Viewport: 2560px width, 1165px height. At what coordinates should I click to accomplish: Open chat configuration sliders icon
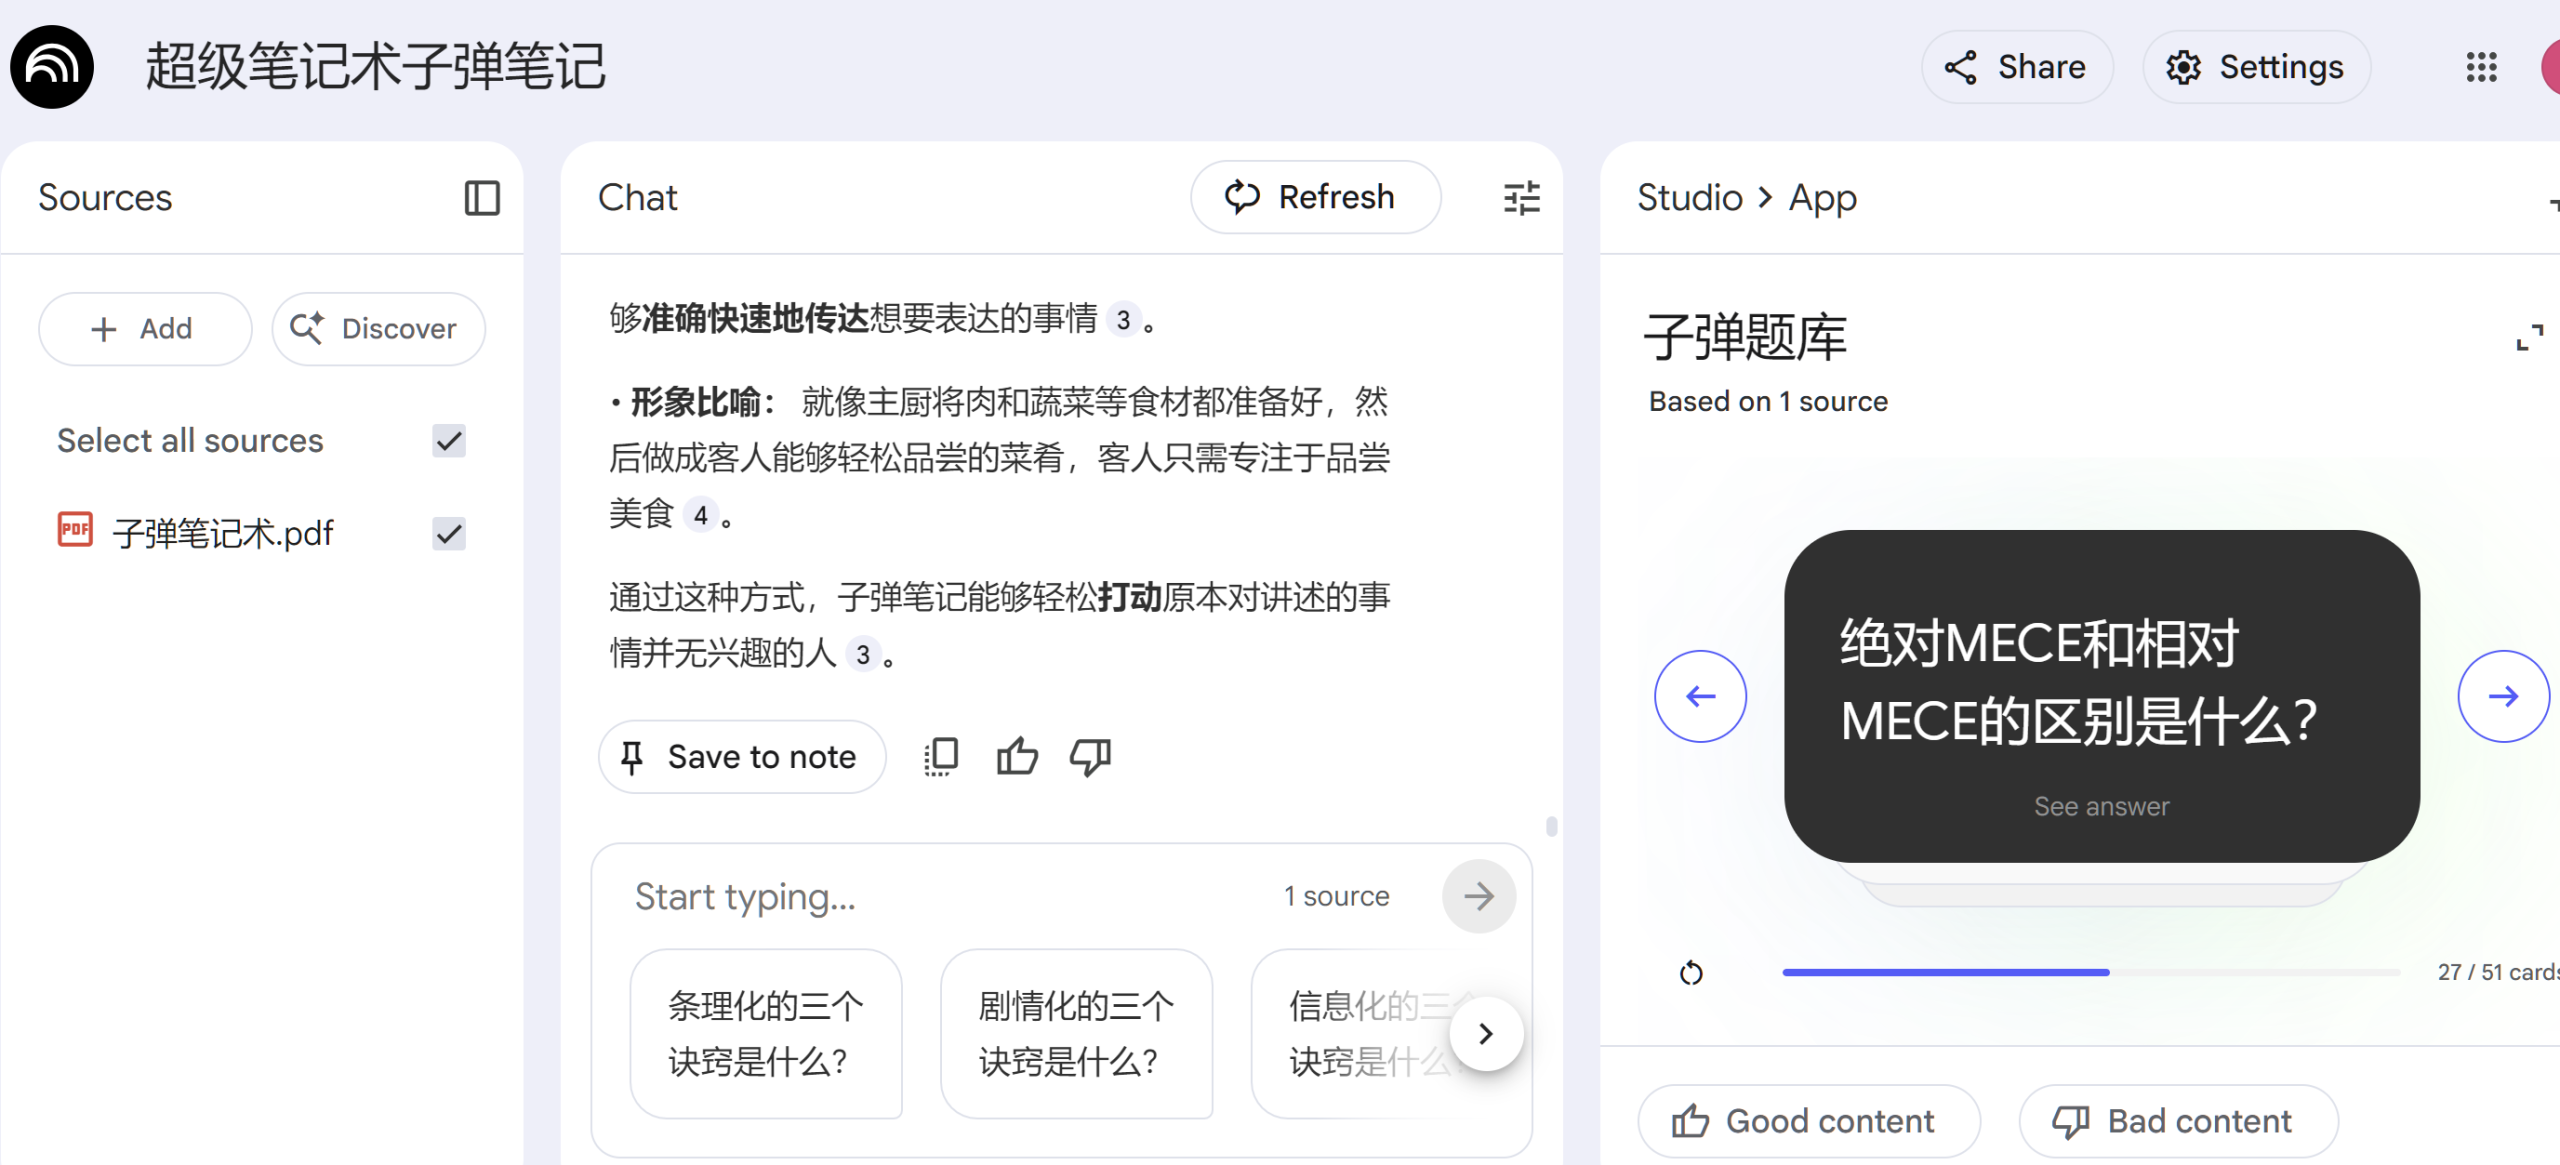[1521, 198]
